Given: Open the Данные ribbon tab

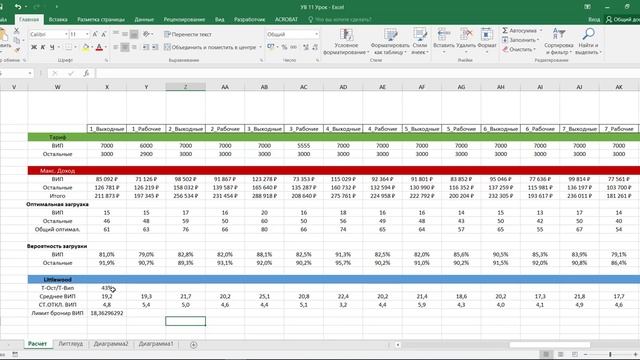Looking at the screenshot, I should tap(144, 19).
